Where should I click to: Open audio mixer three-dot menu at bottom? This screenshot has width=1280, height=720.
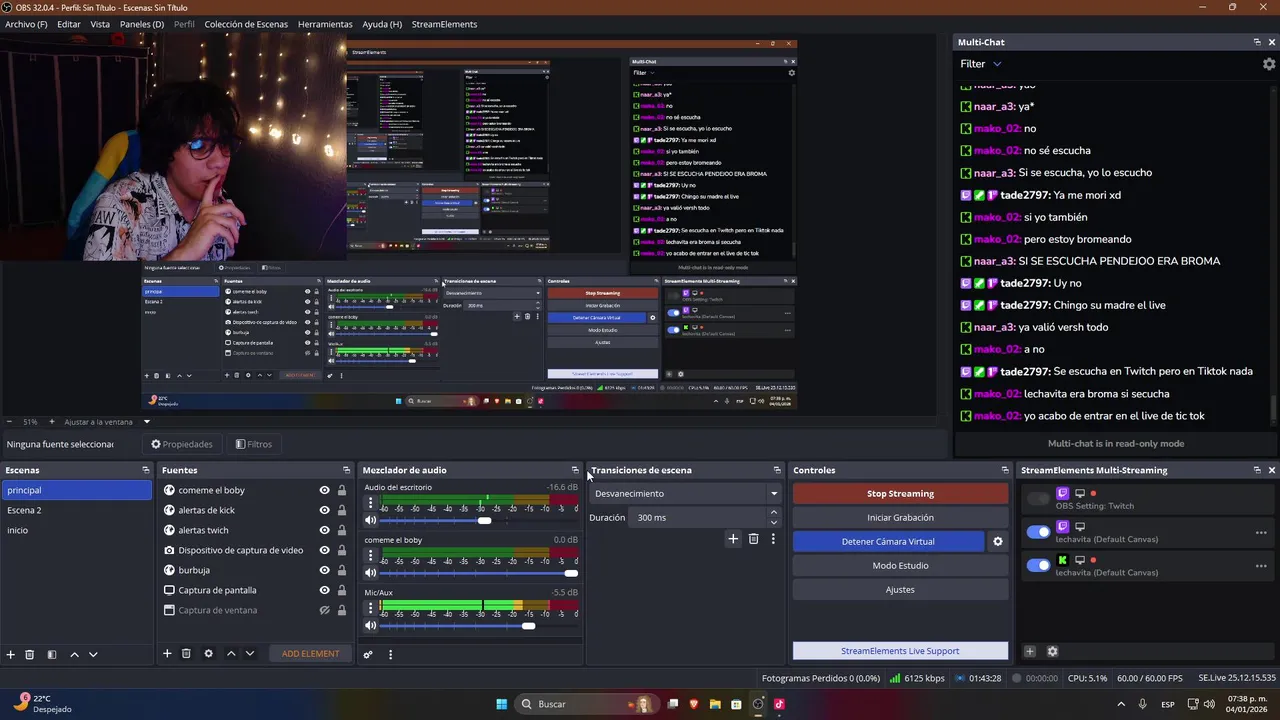coord(390,655)
